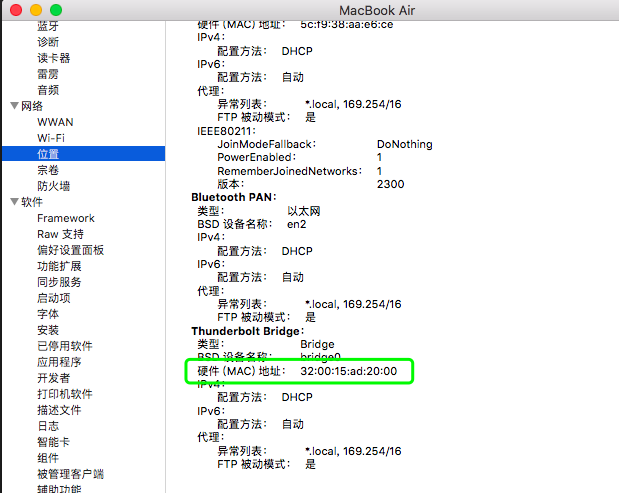Viewport: 619px width, 493px height.
Task: Select 打印机软件 in the sidebar
Action: point(65,394)
